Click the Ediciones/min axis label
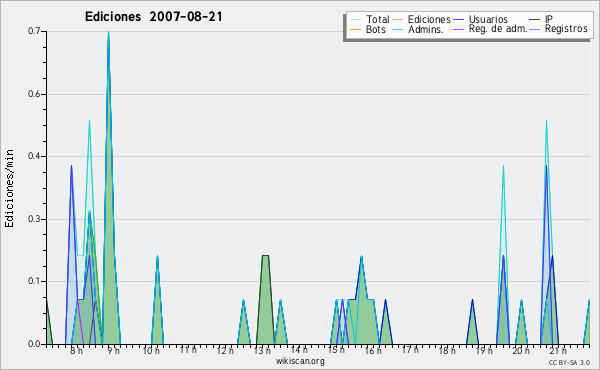This screenshot has height=370, width=600. pos(9,188)
